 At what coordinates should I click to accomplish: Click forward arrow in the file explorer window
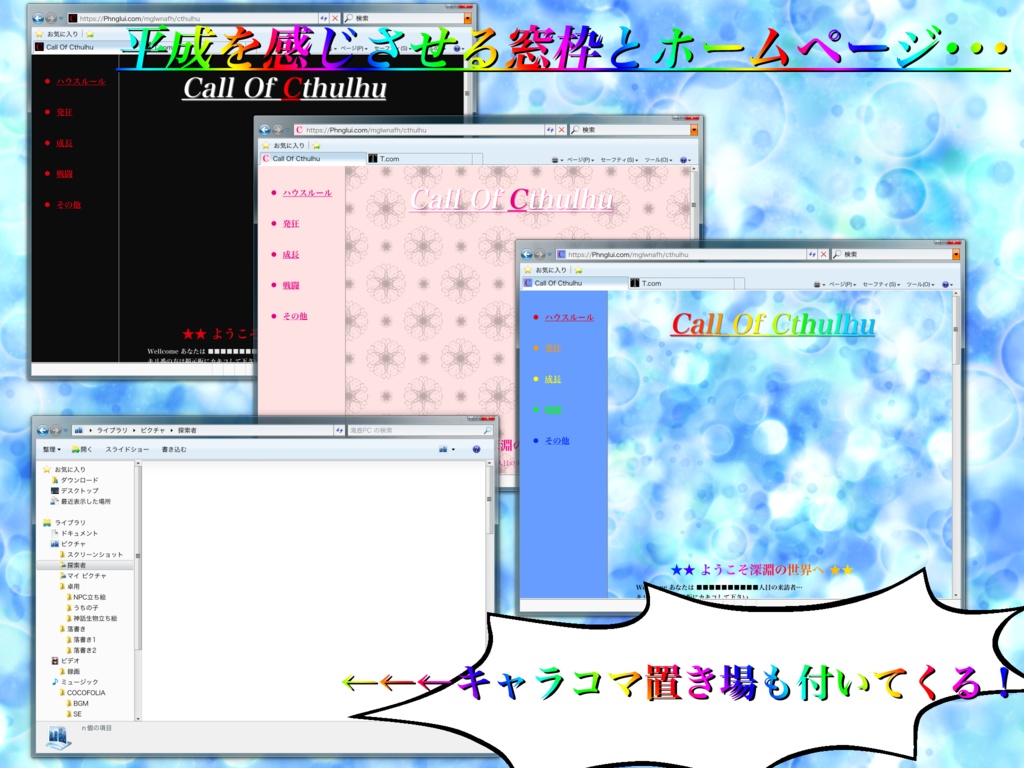56,430
